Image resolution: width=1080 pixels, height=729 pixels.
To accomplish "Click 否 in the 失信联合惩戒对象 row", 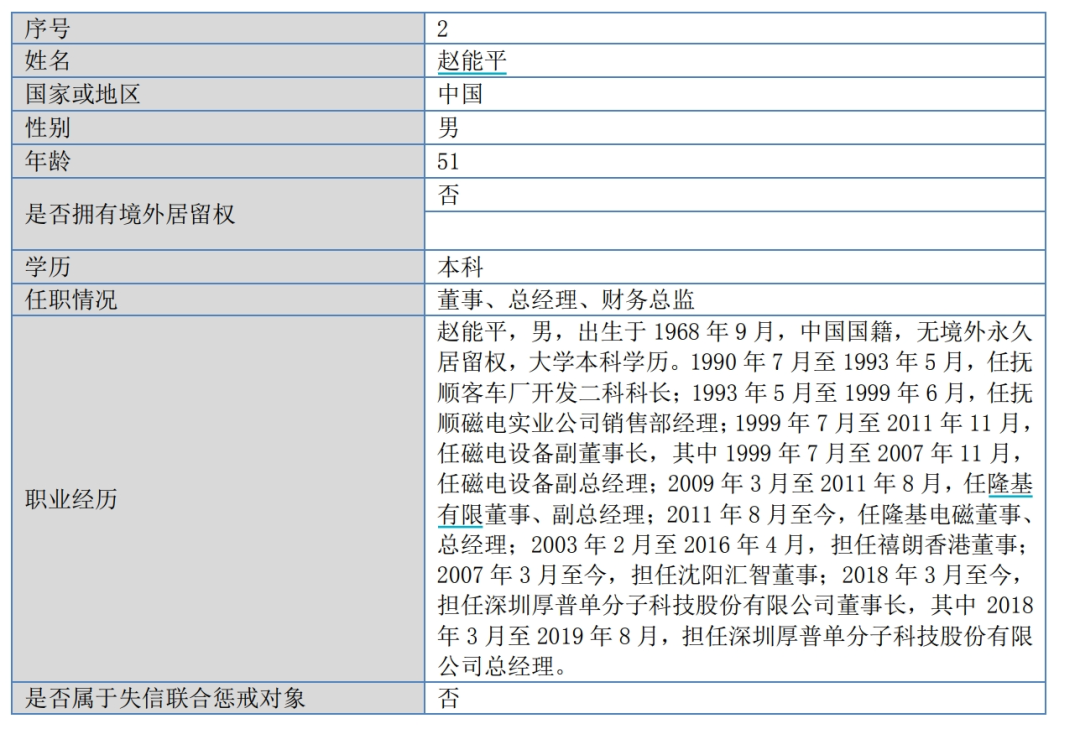I will (x=449, y=697).
